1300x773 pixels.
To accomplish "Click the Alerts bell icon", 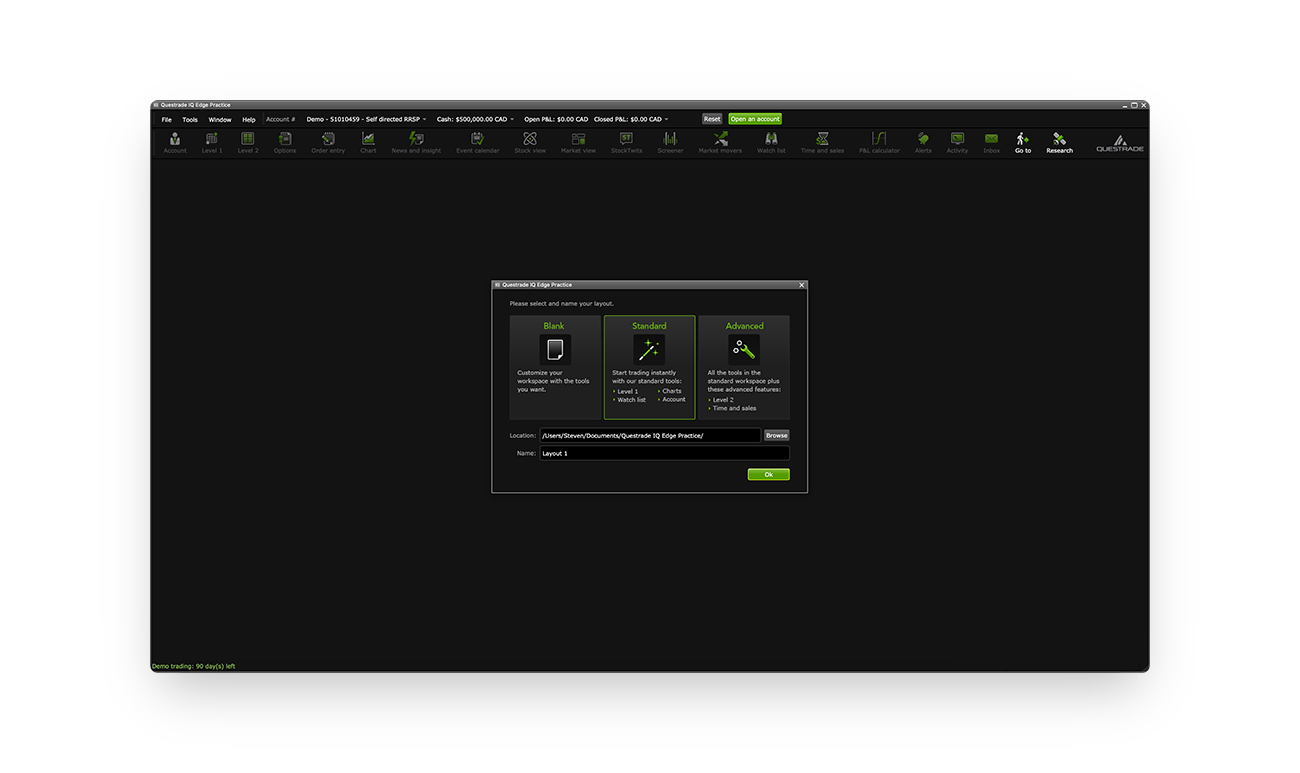I will tap(922, 142).
